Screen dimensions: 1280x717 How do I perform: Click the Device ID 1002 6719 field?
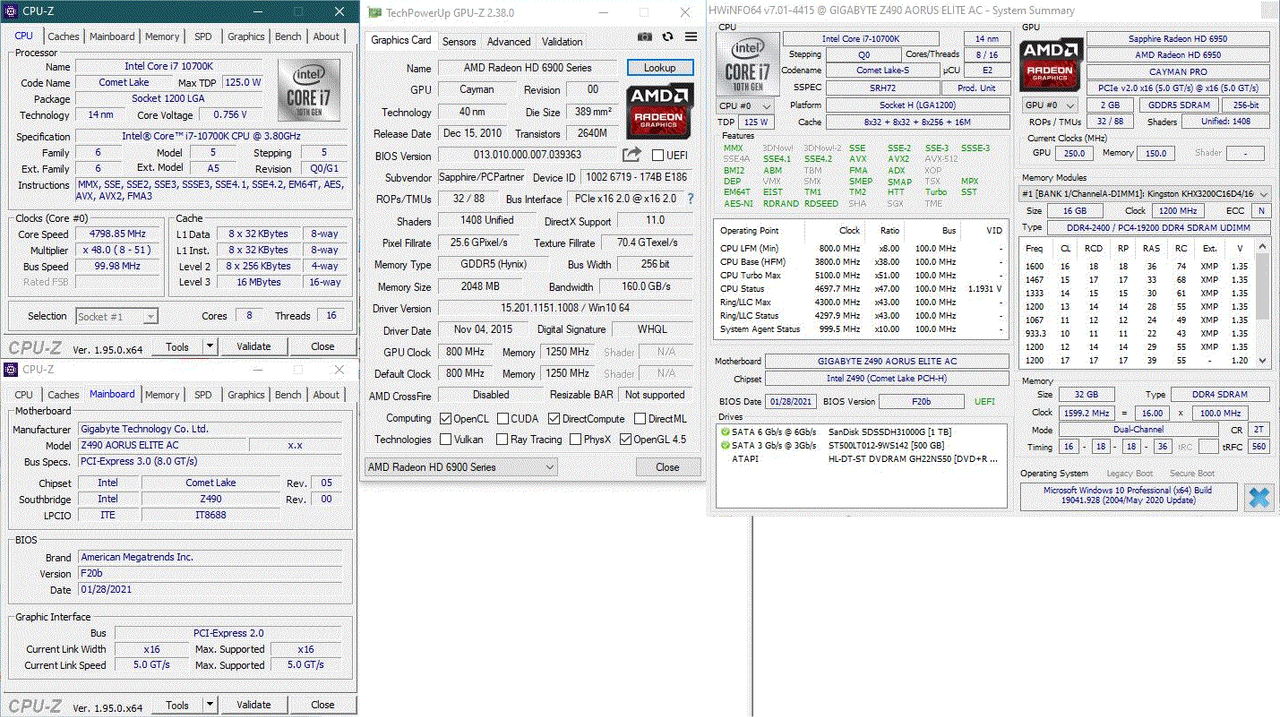(x=634, y=177)
